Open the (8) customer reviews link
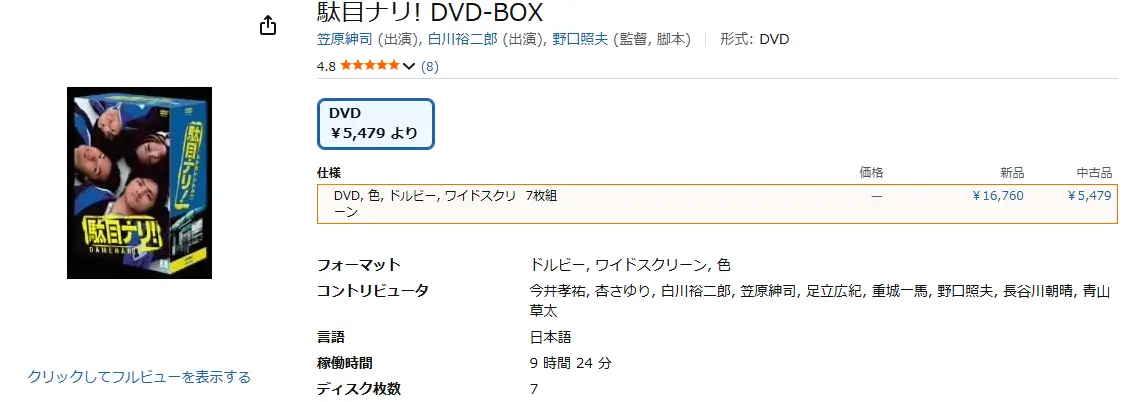1129x402 pixels. (430, 67)
